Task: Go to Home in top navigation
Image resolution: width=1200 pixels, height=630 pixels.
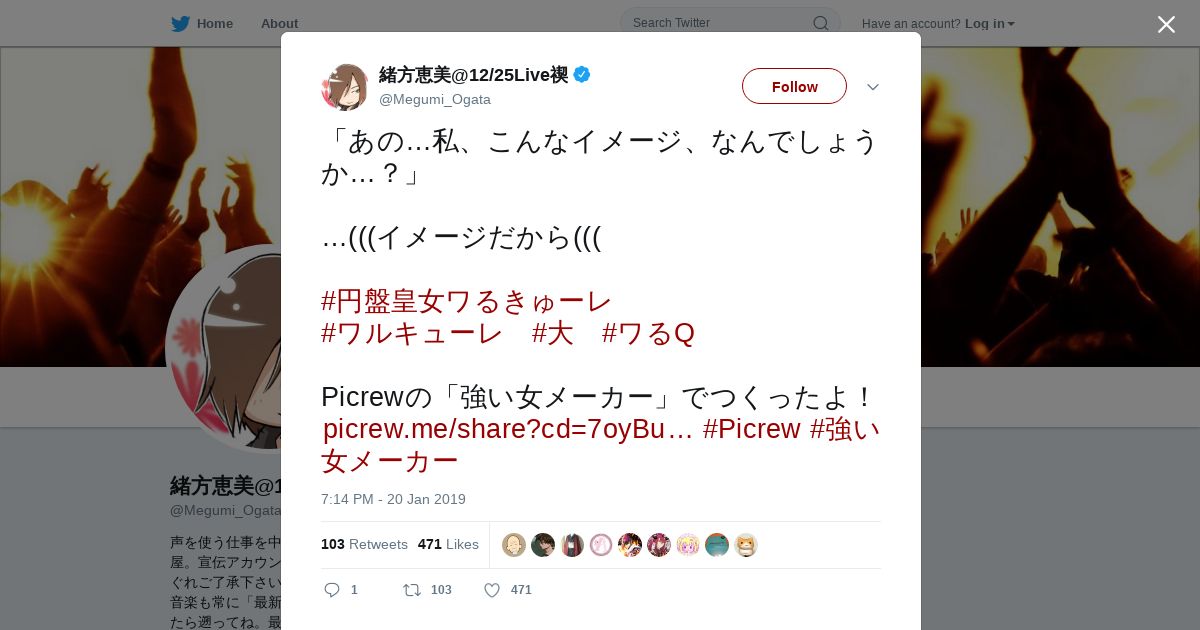Action: pos(214,23)
